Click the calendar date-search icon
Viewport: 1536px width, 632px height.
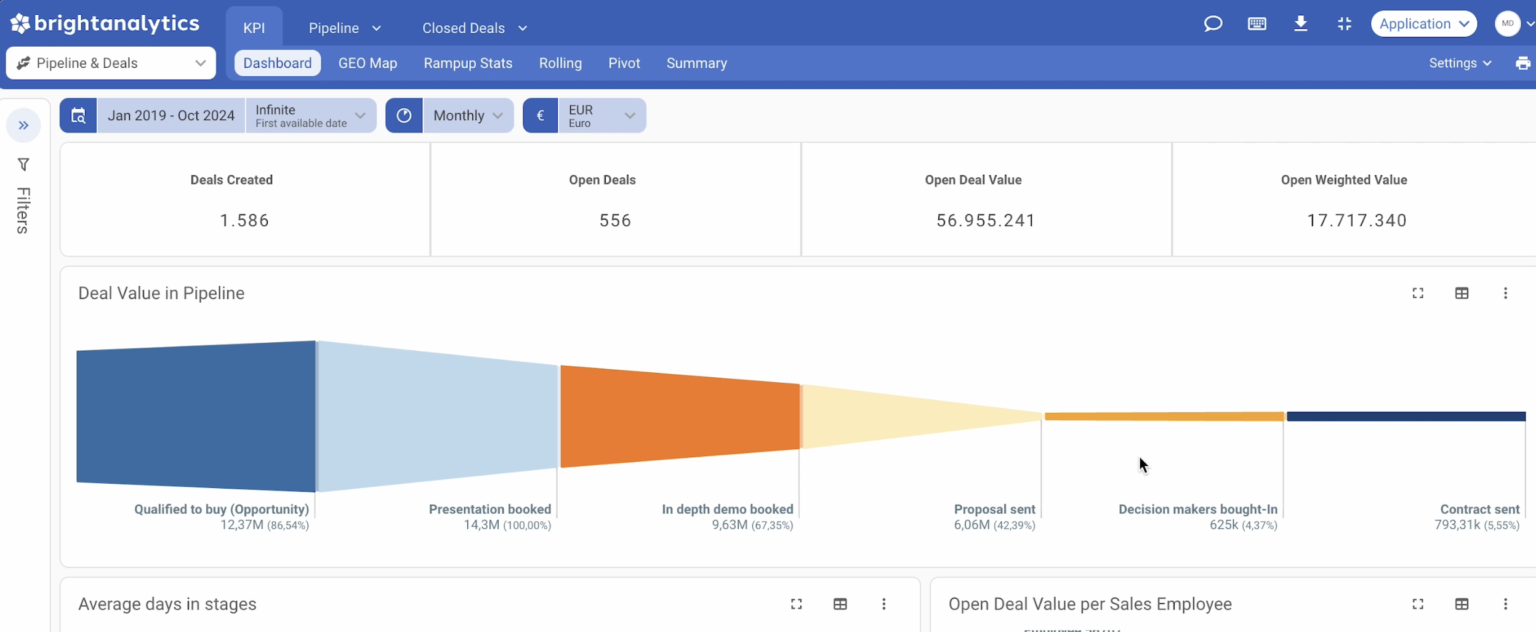coord(78,115)
